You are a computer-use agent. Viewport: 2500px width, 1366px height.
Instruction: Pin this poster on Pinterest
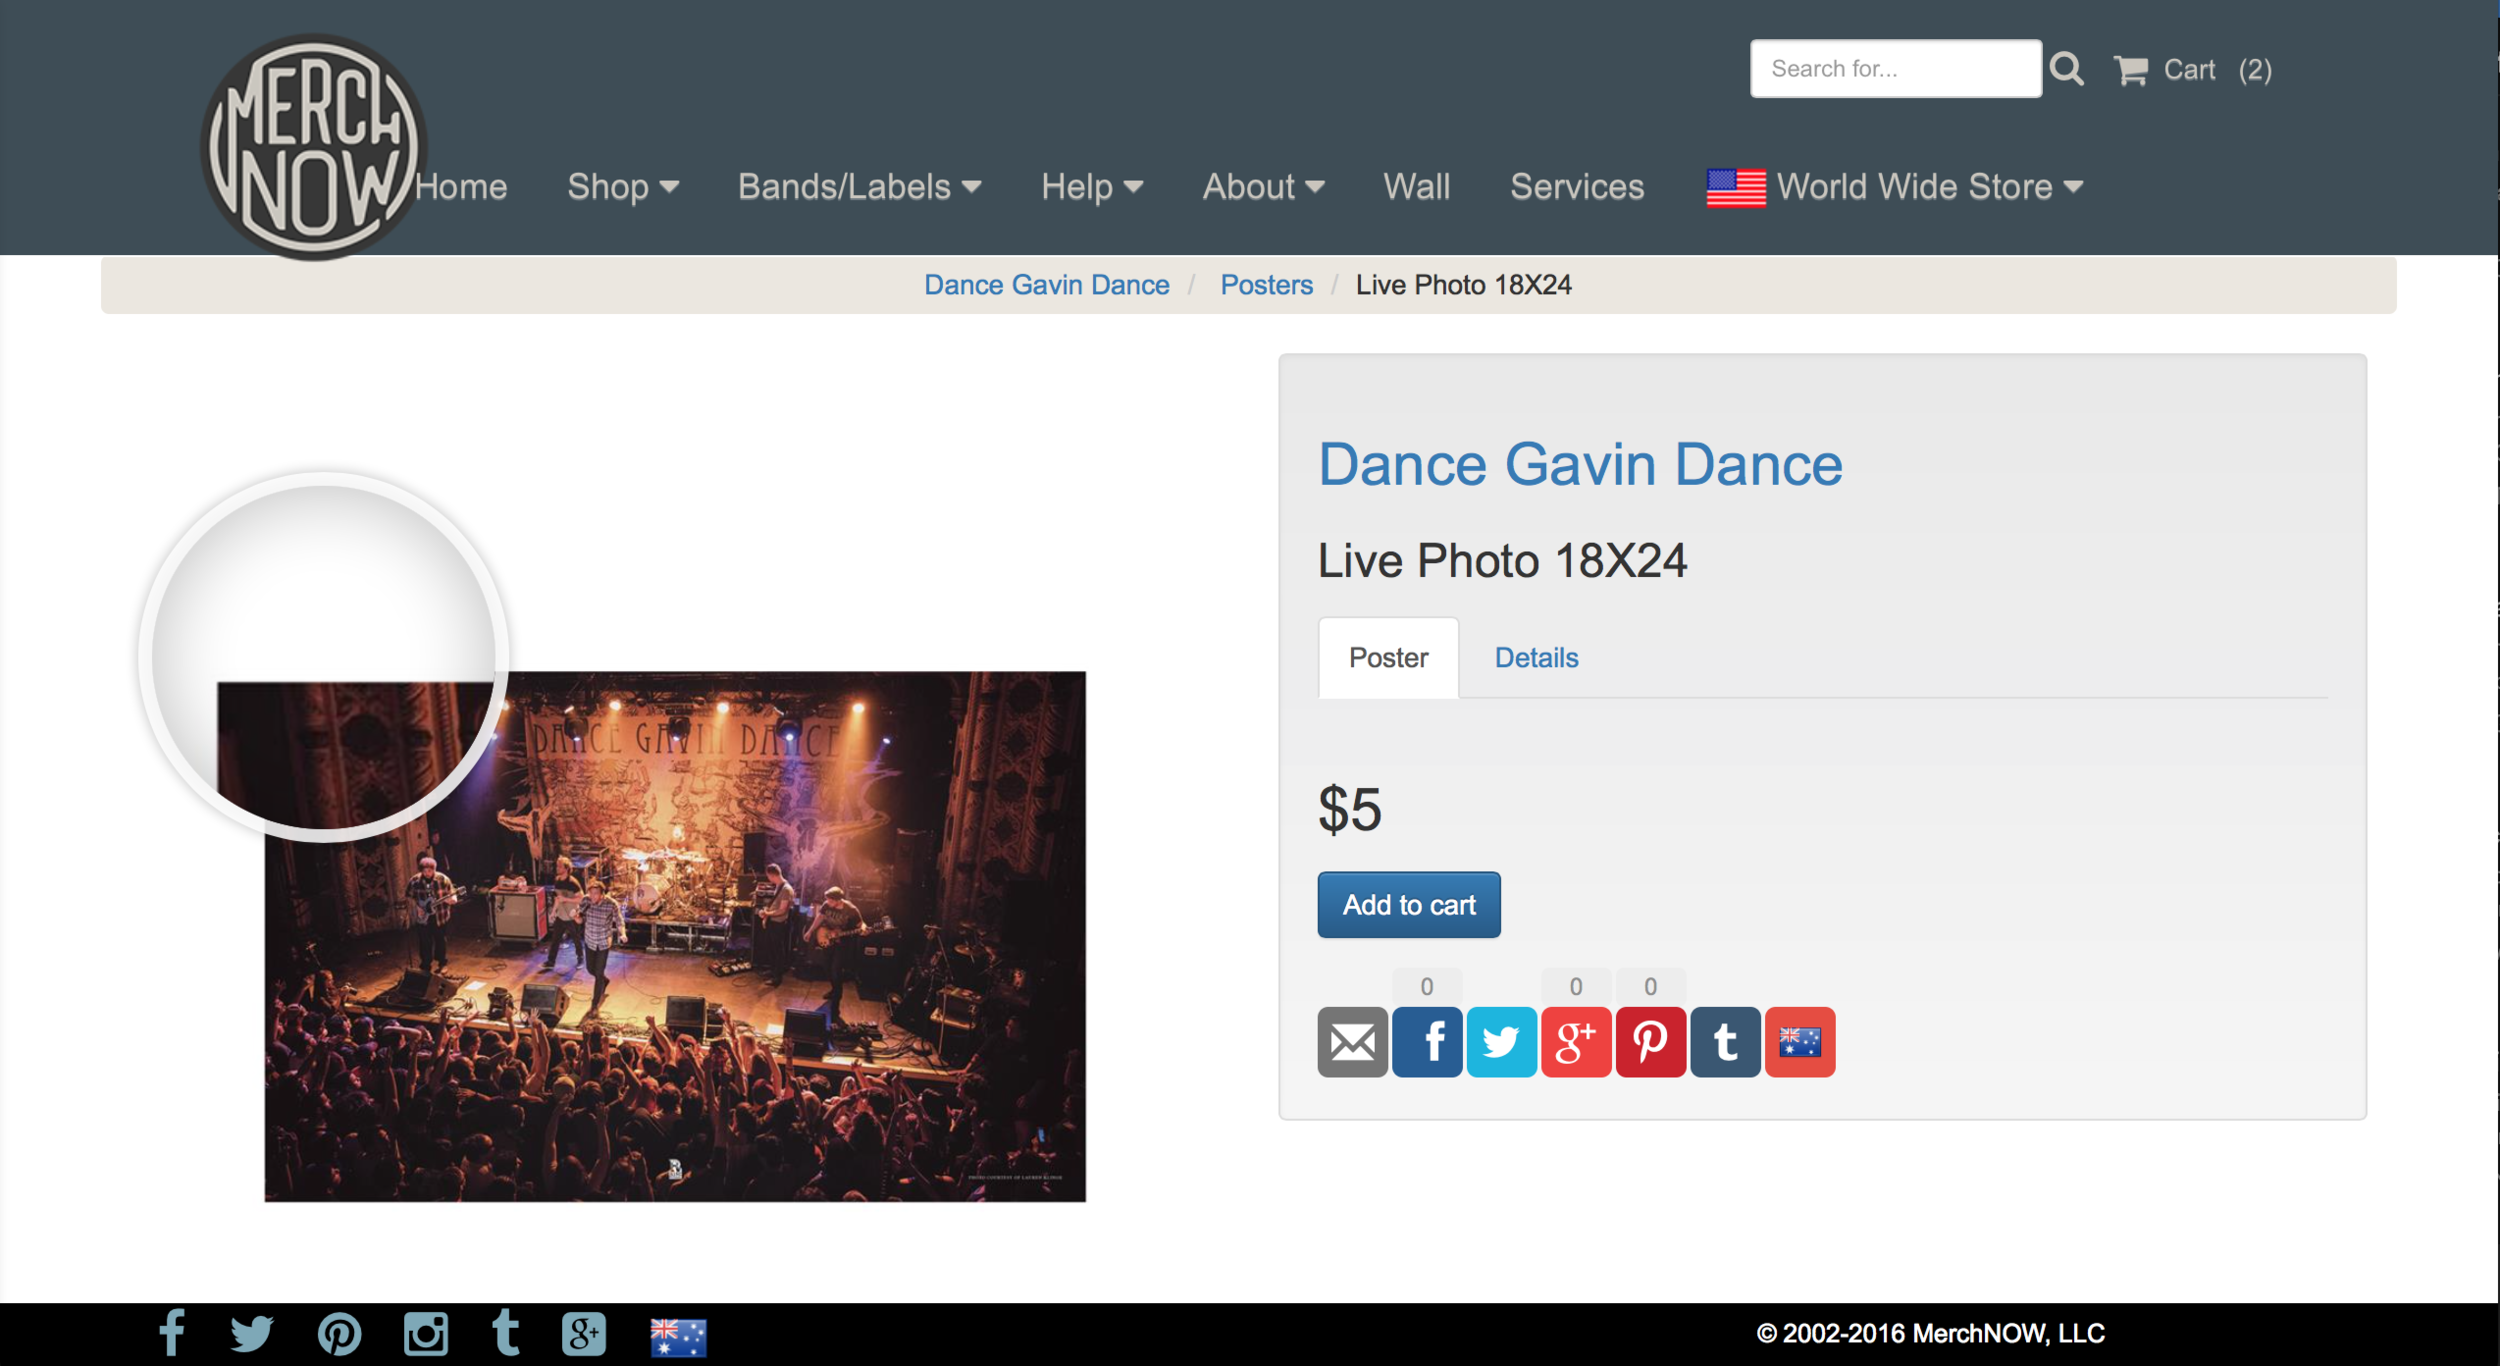click(1651, 1042)
